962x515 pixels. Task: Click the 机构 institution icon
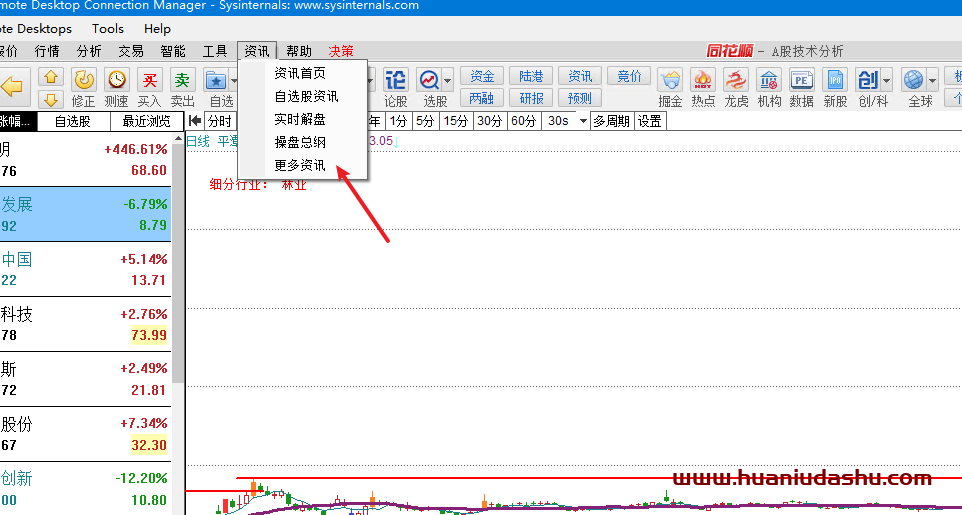(x=769, y=81)
